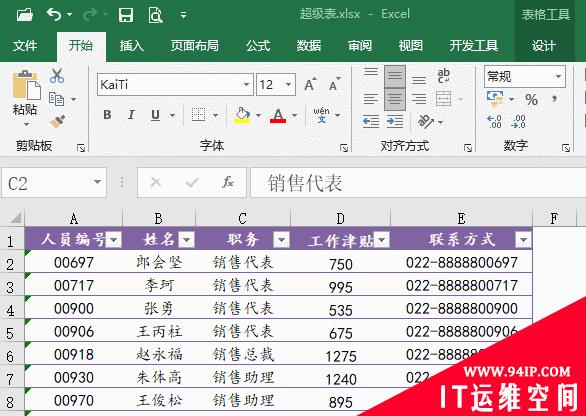Open 字体 group dialog launcher
The height and width of the screenshot is (416, 586).
344,148
